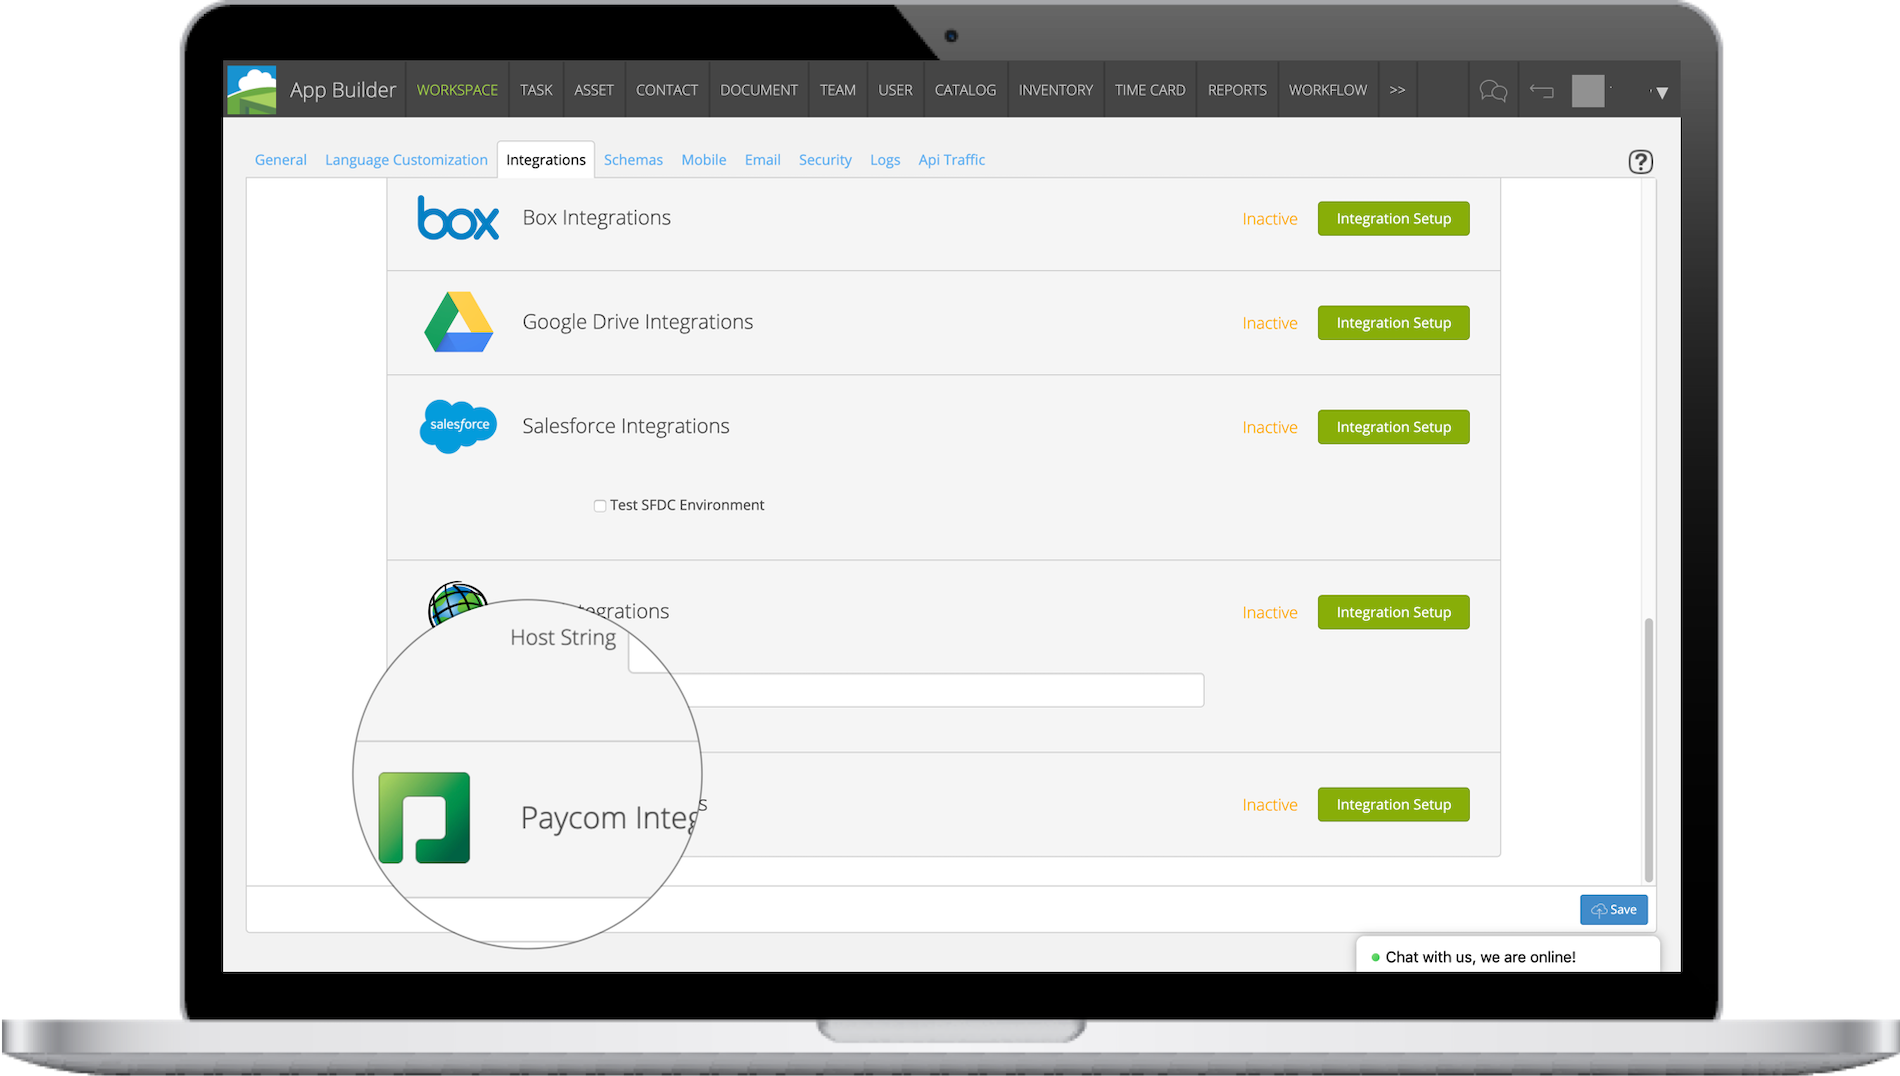1900x1076 pixels.
Task: Open help via the question mark icon
Action: pos(1640,161)
